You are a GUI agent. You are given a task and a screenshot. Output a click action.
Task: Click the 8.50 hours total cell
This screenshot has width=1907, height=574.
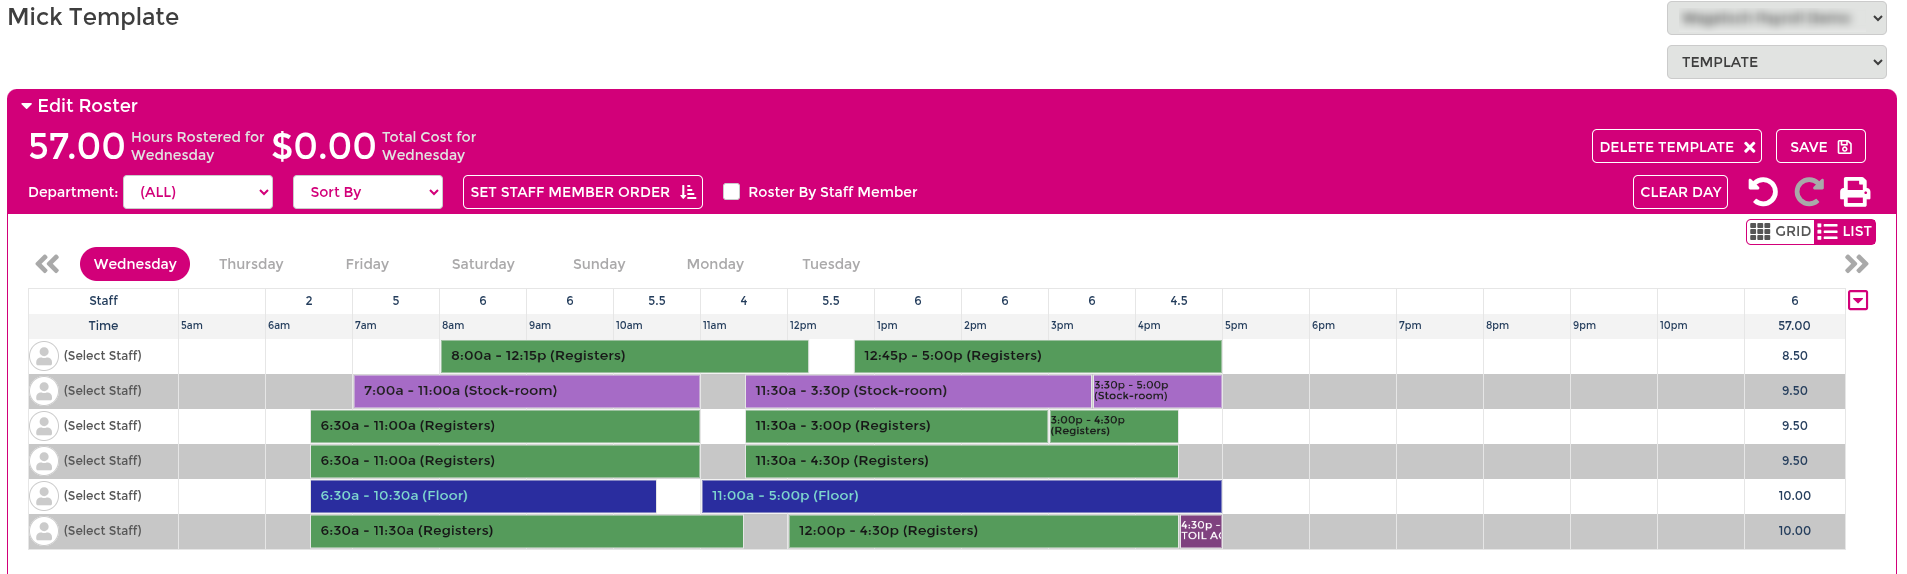pyautogui.click(x=1794, y=356)
